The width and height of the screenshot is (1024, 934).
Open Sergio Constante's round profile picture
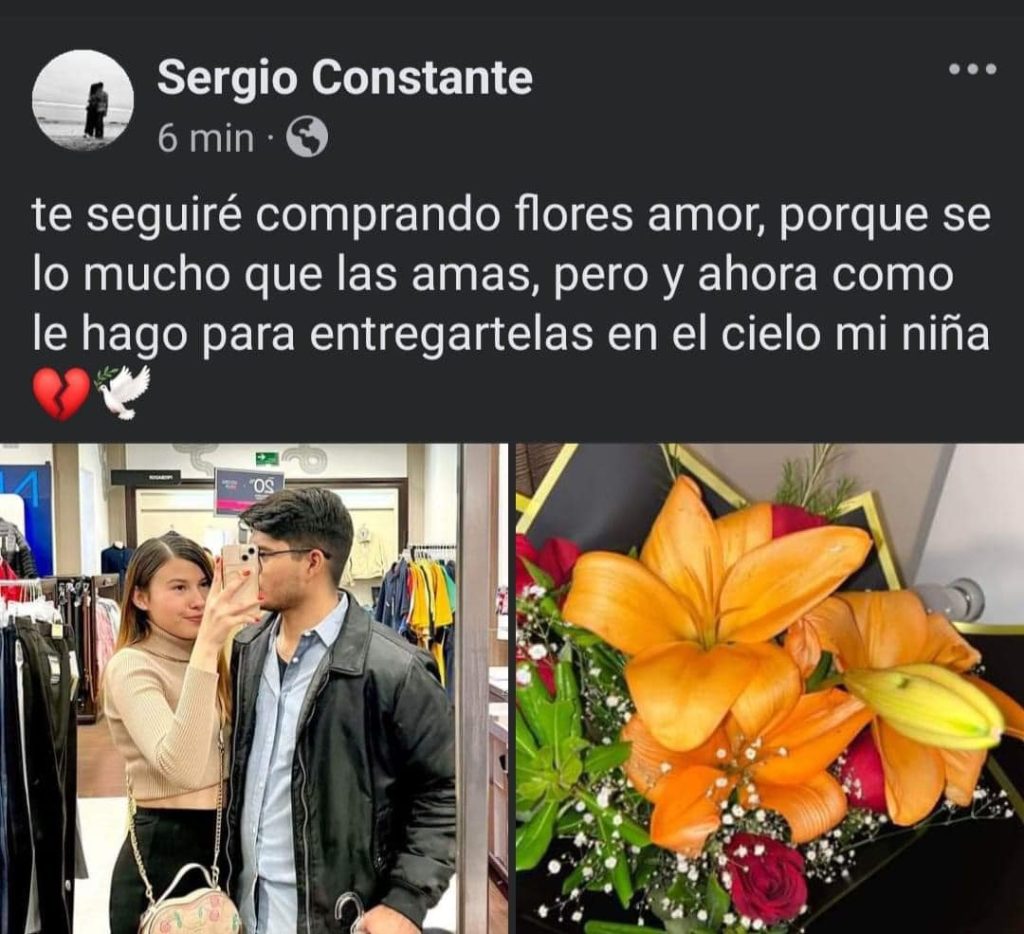pos(83,101)
